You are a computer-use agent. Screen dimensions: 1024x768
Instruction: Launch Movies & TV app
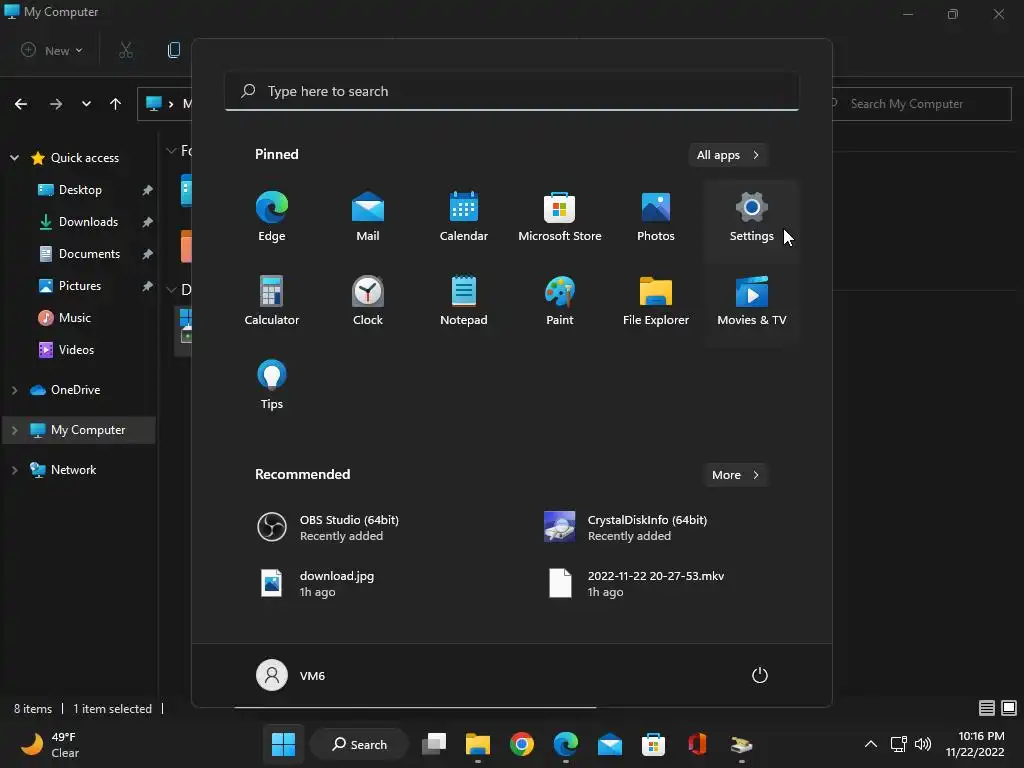click(752, 302)
